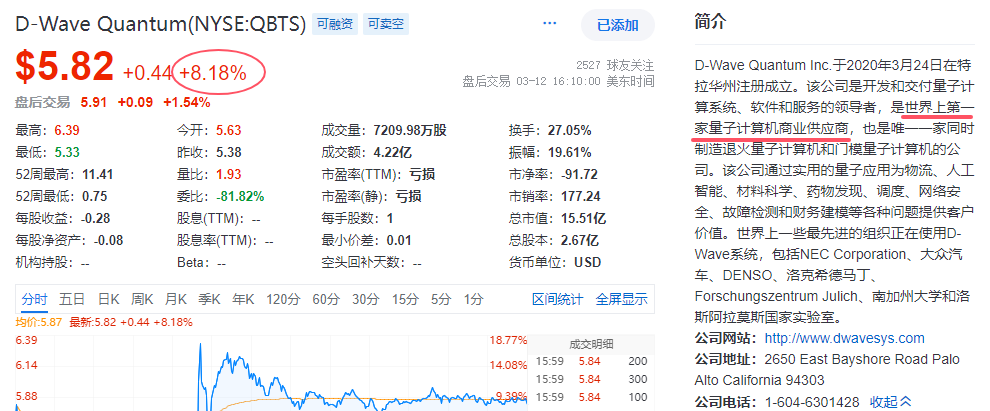Switch to the 年K chart tab
The width and height of the screenshot is (990, 411).
pos(243,299)
